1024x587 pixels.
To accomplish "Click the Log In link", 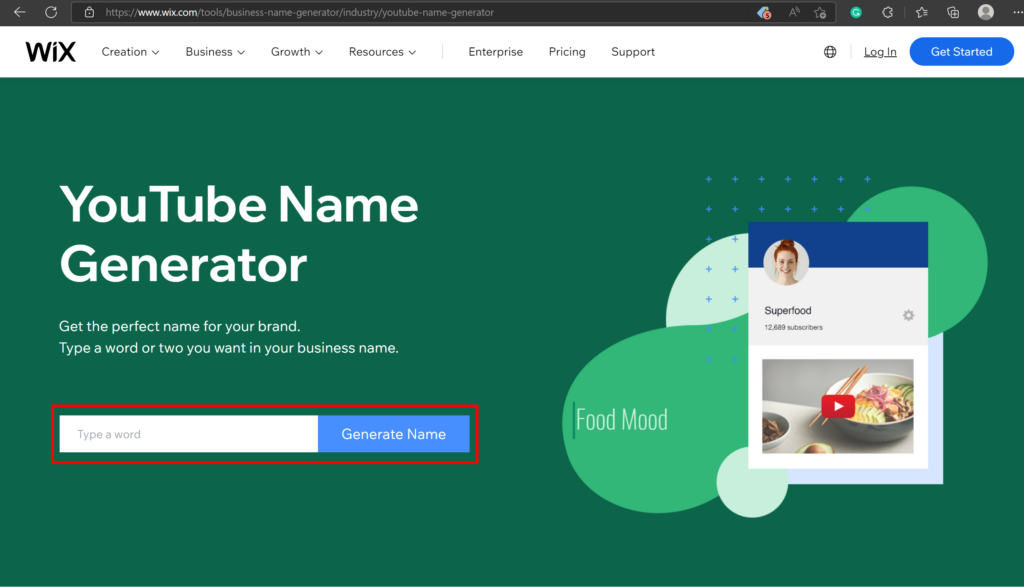I will pyautogui.click(x=880, y=52).
